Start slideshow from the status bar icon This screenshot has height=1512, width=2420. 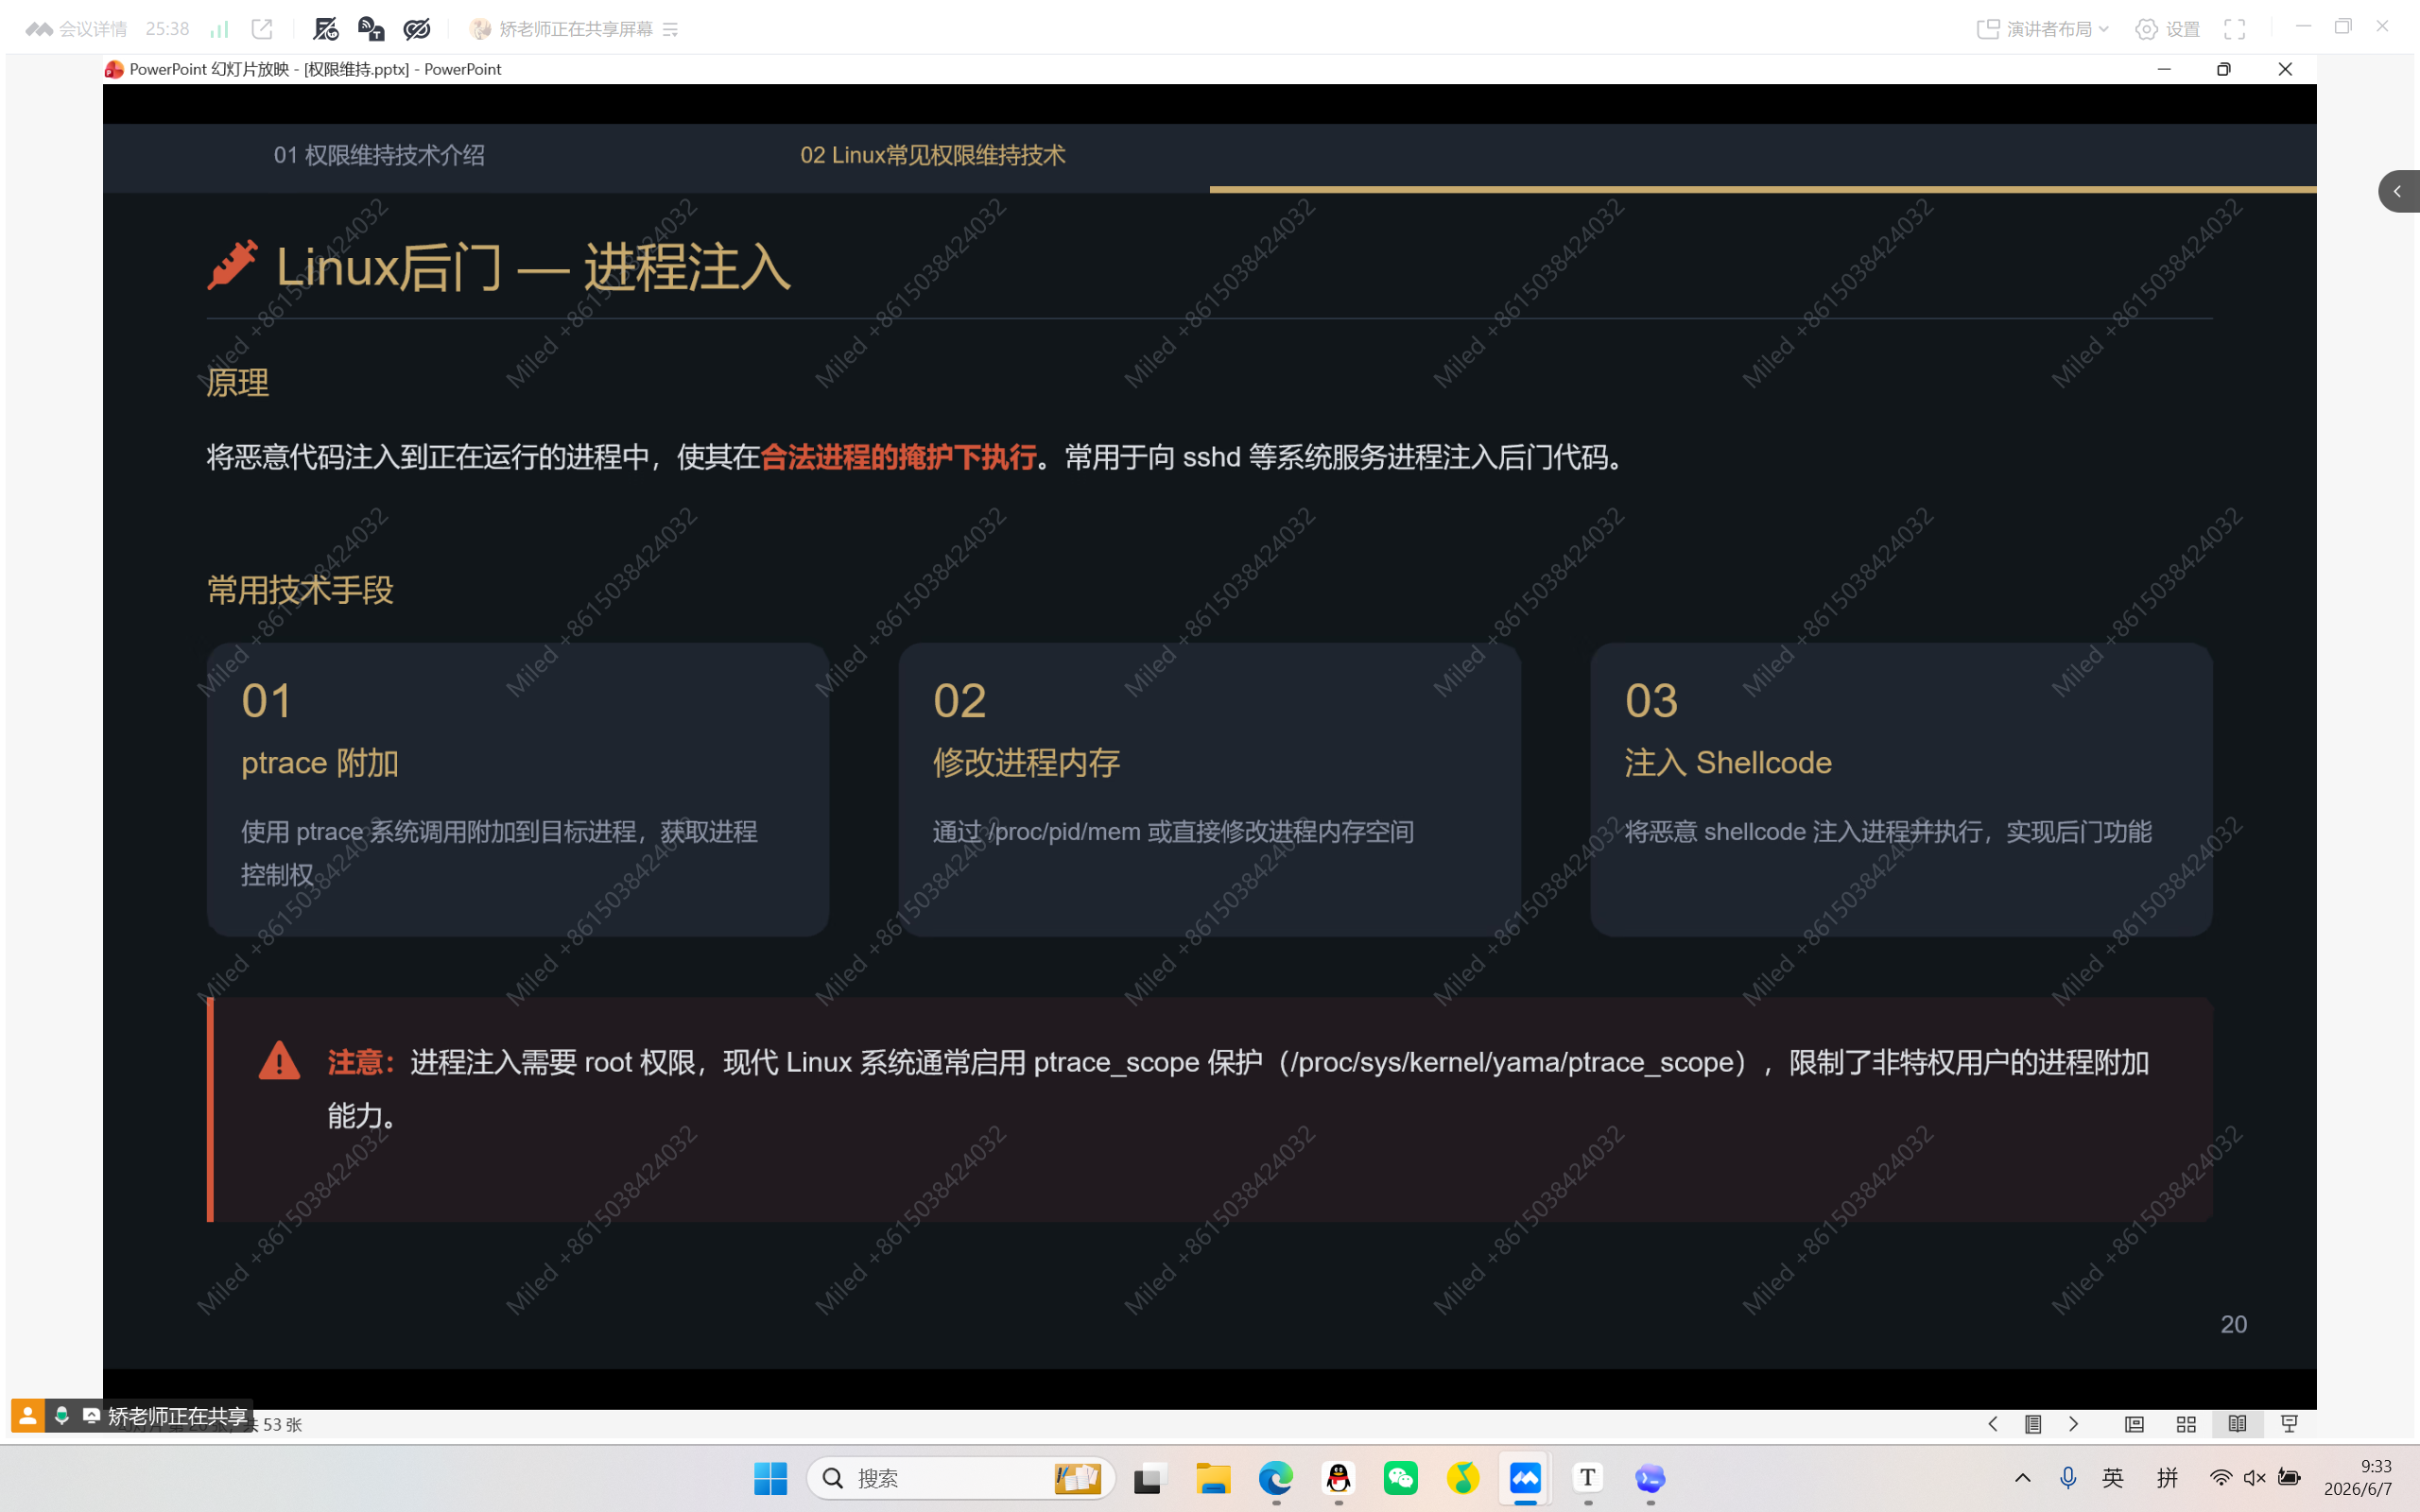2289,1424
